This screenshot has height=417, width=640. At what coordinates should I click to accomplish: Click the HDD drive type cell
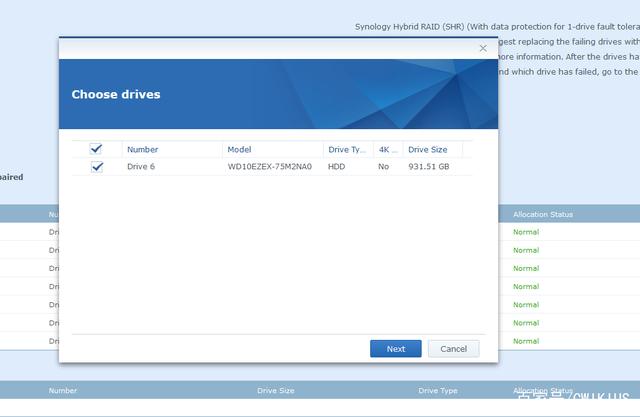coord(337,167)
